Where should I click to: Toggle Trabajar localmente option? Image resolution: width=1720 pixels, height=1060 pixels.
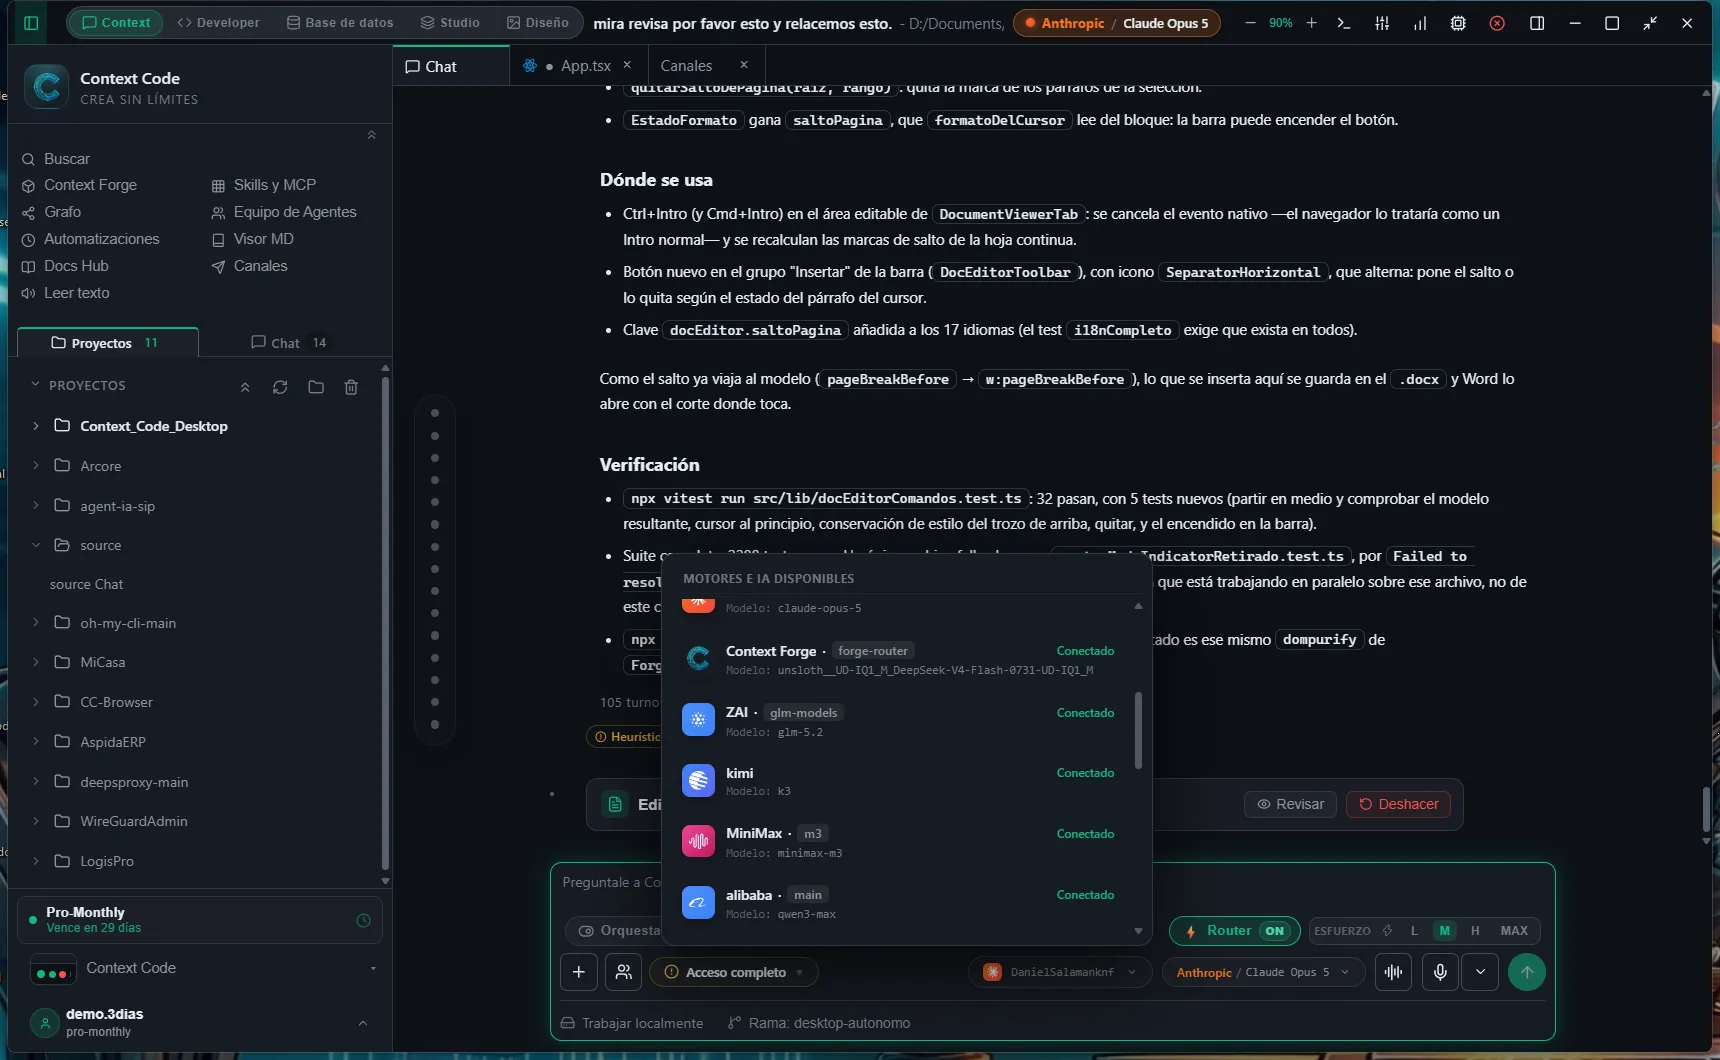[x=632, y=1023]
